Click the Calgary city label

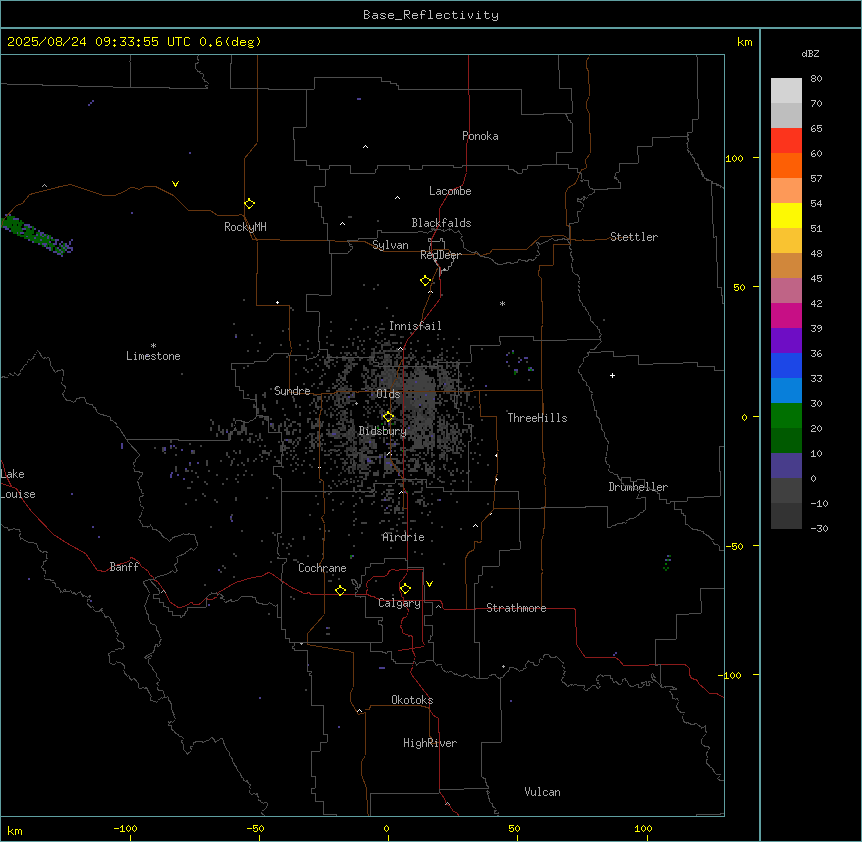(399, 603)
